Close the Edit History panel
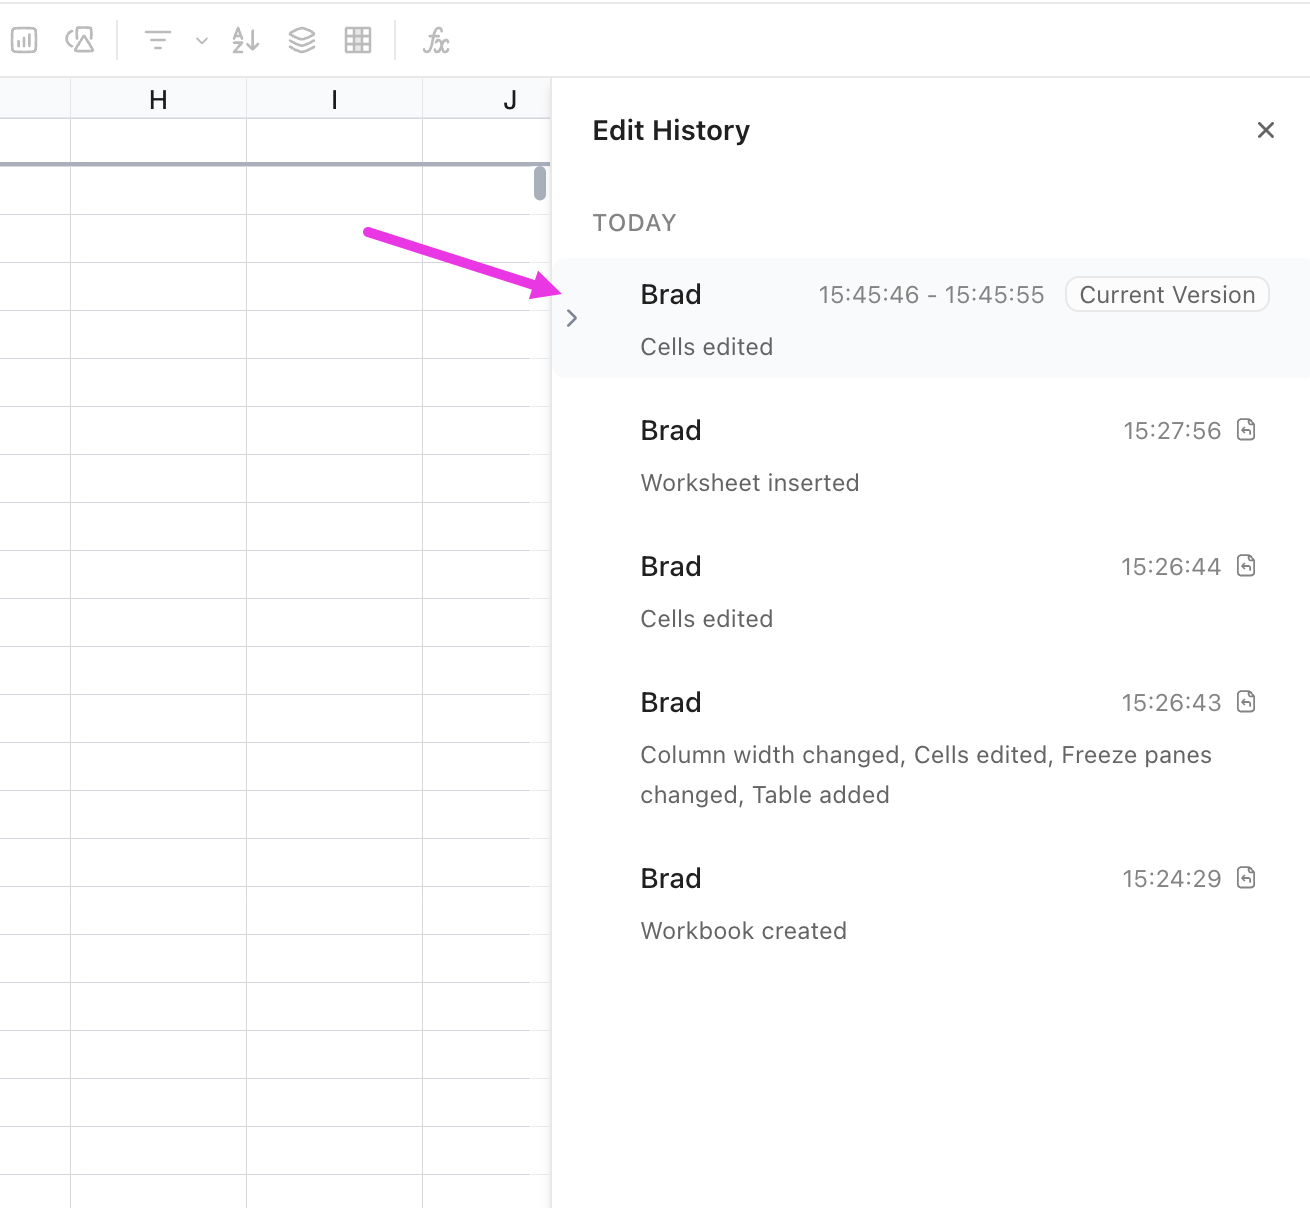The image size is (1310, 1208). tap(1266, 130)
